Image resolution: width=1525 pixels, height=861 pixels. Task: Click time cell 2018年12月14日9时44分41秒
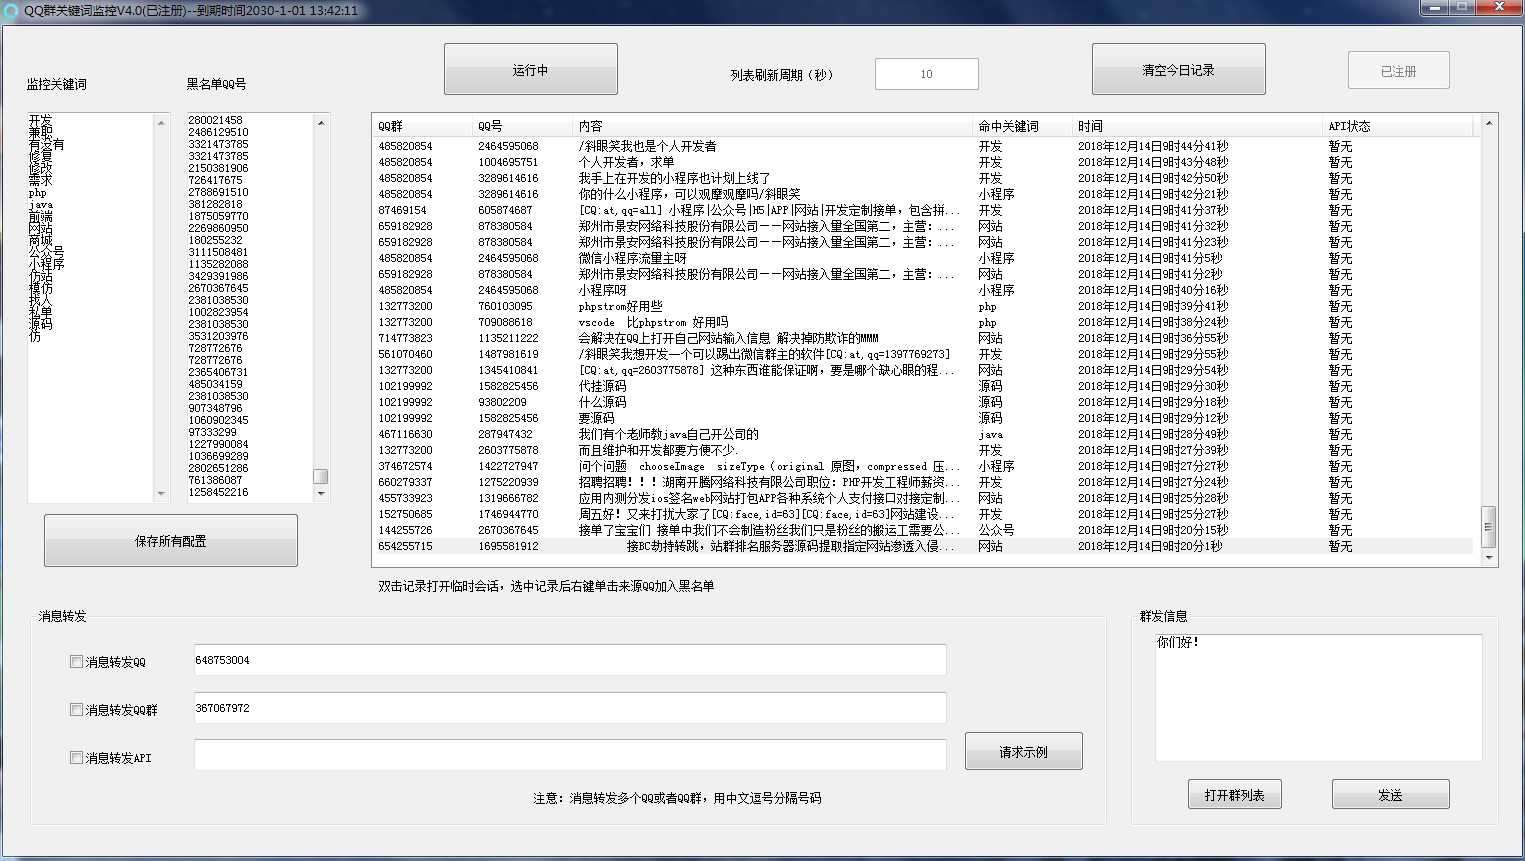(x=1153, y=146)
